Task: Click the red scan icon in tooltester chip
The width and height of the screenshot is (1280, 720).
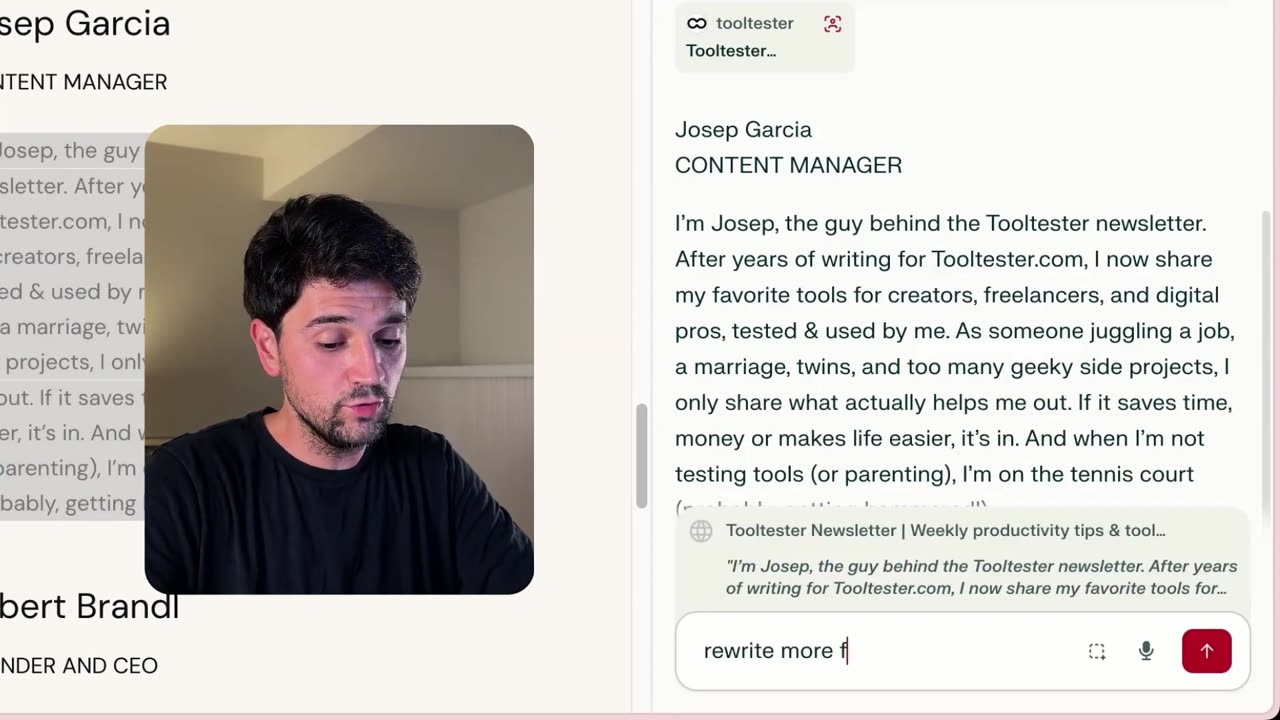Action: [x=832, y=24]
